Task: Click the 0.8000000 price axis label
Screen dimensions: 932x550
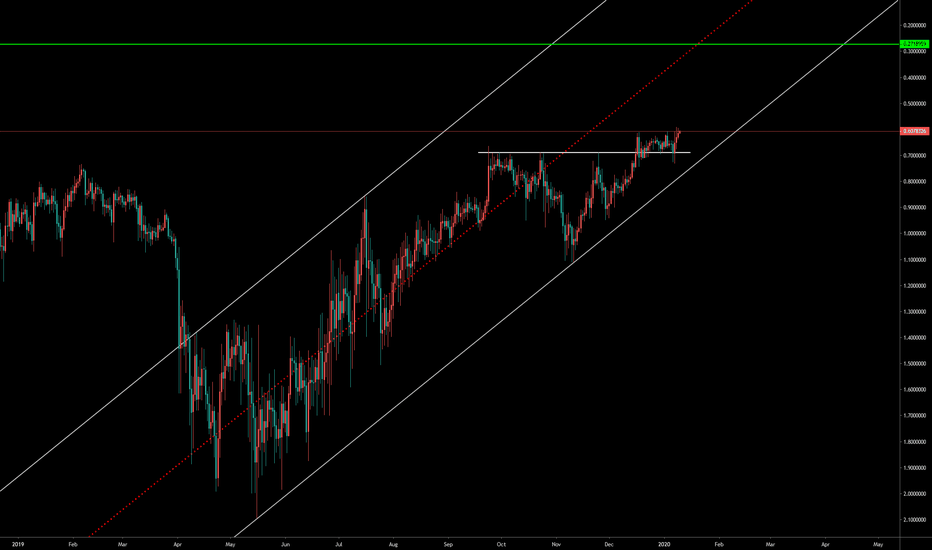Action: pos(915,182)
